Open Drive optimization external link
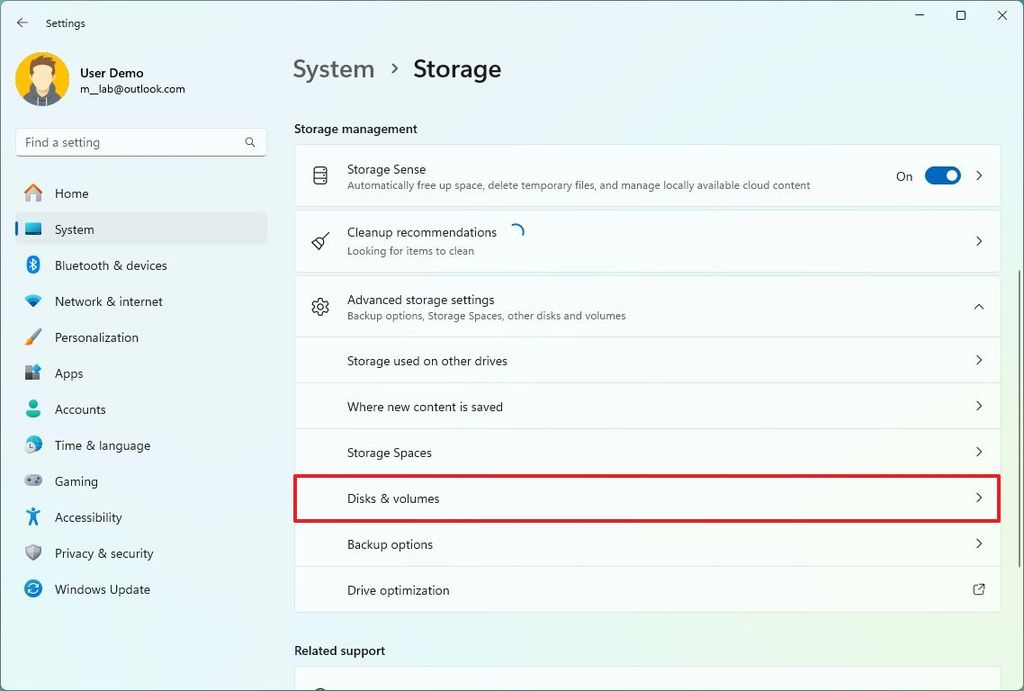The width and height of the screenshot is (1024, 691). point(979,590)
